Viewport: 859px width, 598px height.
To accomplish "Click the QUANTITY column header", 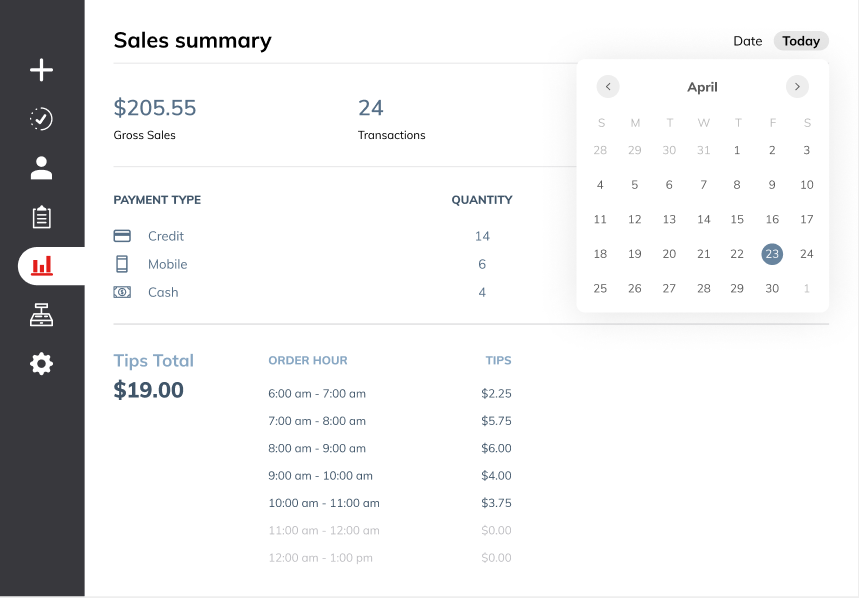I will tap(482, 200).
